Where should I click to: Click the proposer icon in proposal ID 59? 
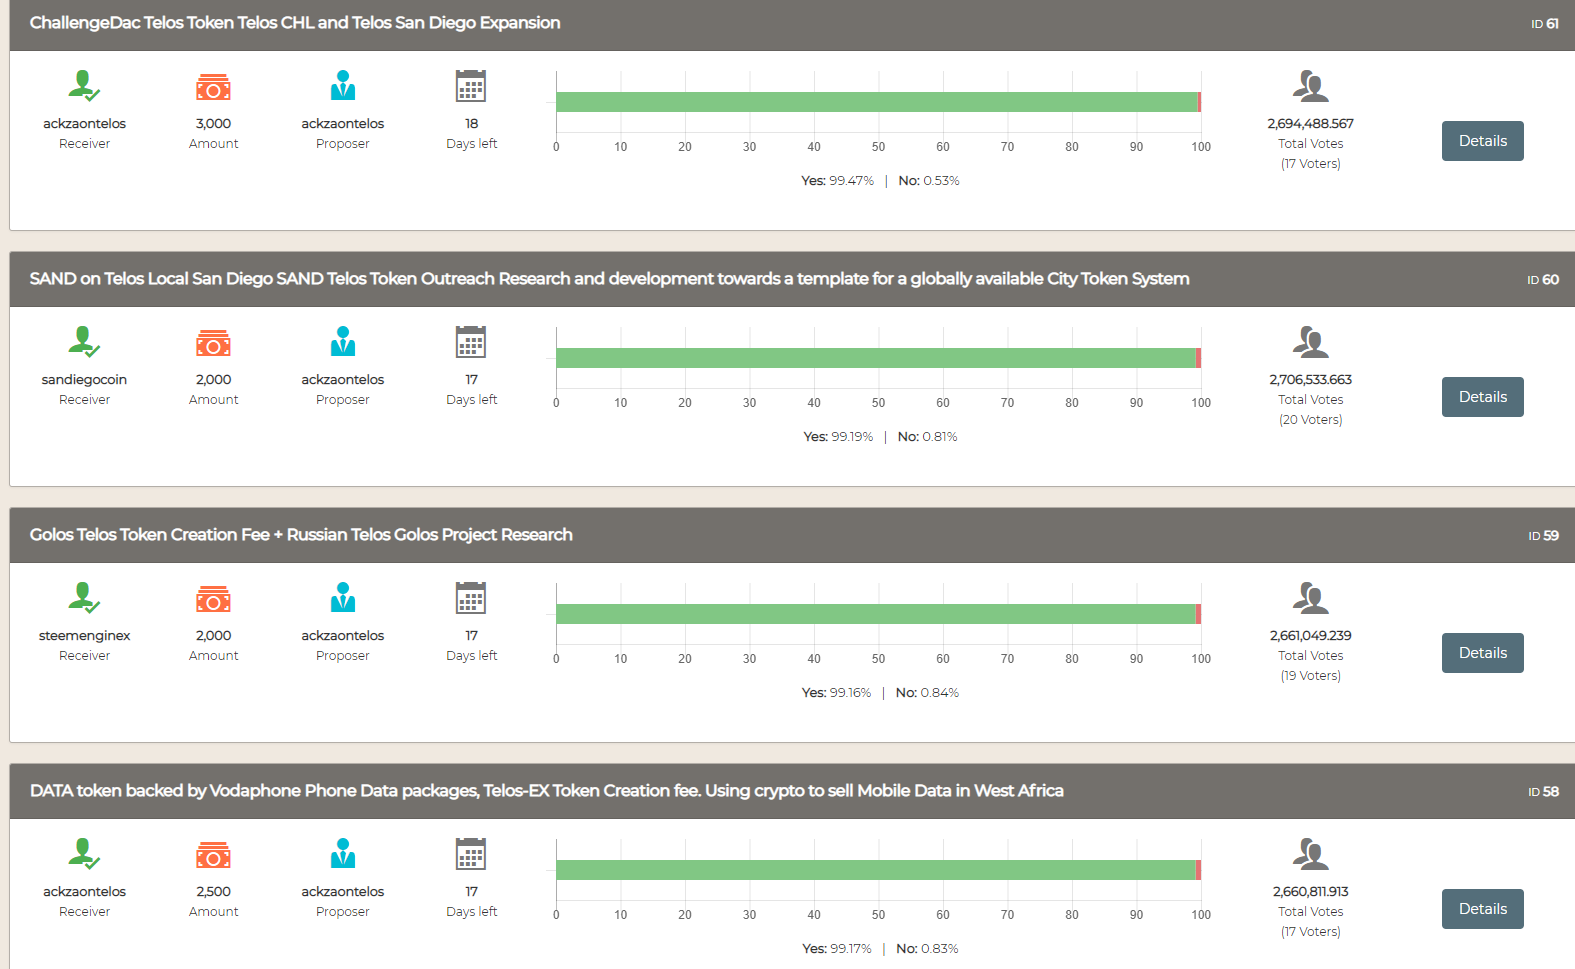pyautogui.click(x=343, y=597)
